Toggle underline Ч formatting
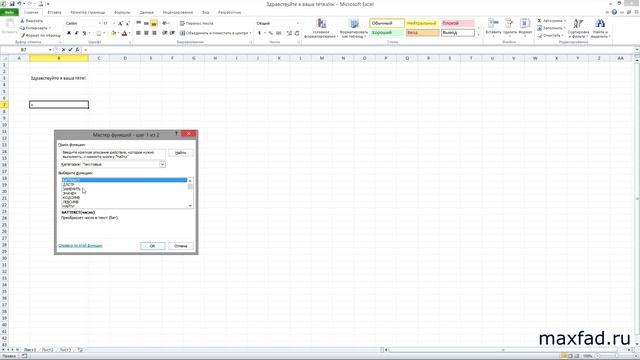The width and height of the screenshot is (640, 360). (84, 33)
